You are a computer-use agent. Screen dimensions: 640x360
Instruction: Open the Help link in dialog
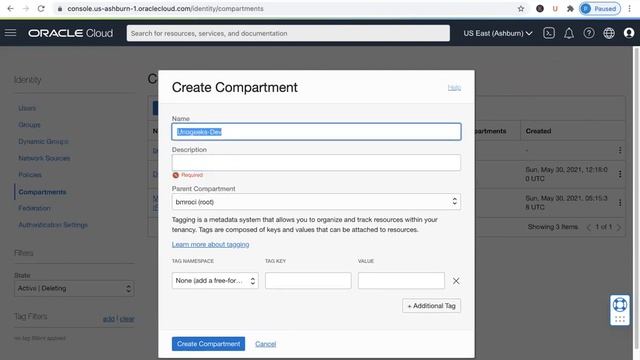454,88
